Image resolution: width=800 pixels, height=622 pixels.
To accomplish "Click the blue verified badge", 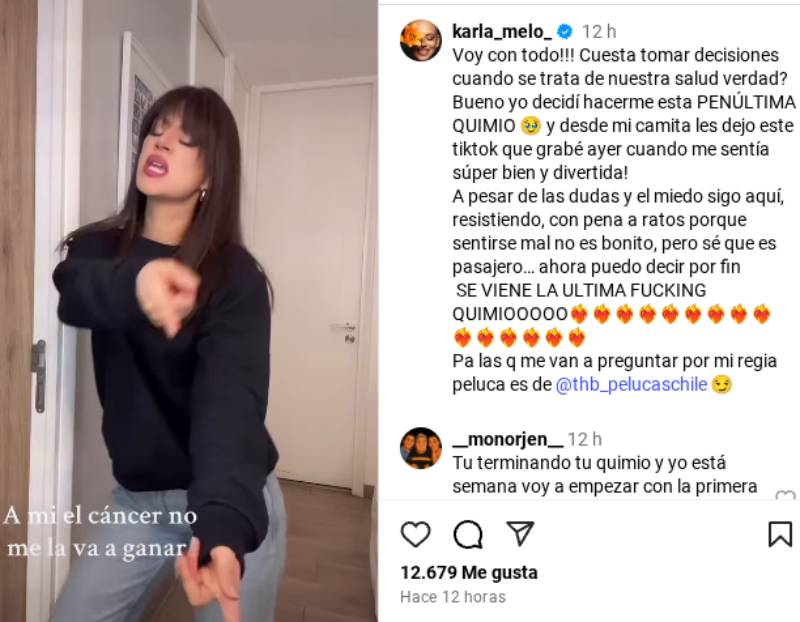I will point(564,32).
